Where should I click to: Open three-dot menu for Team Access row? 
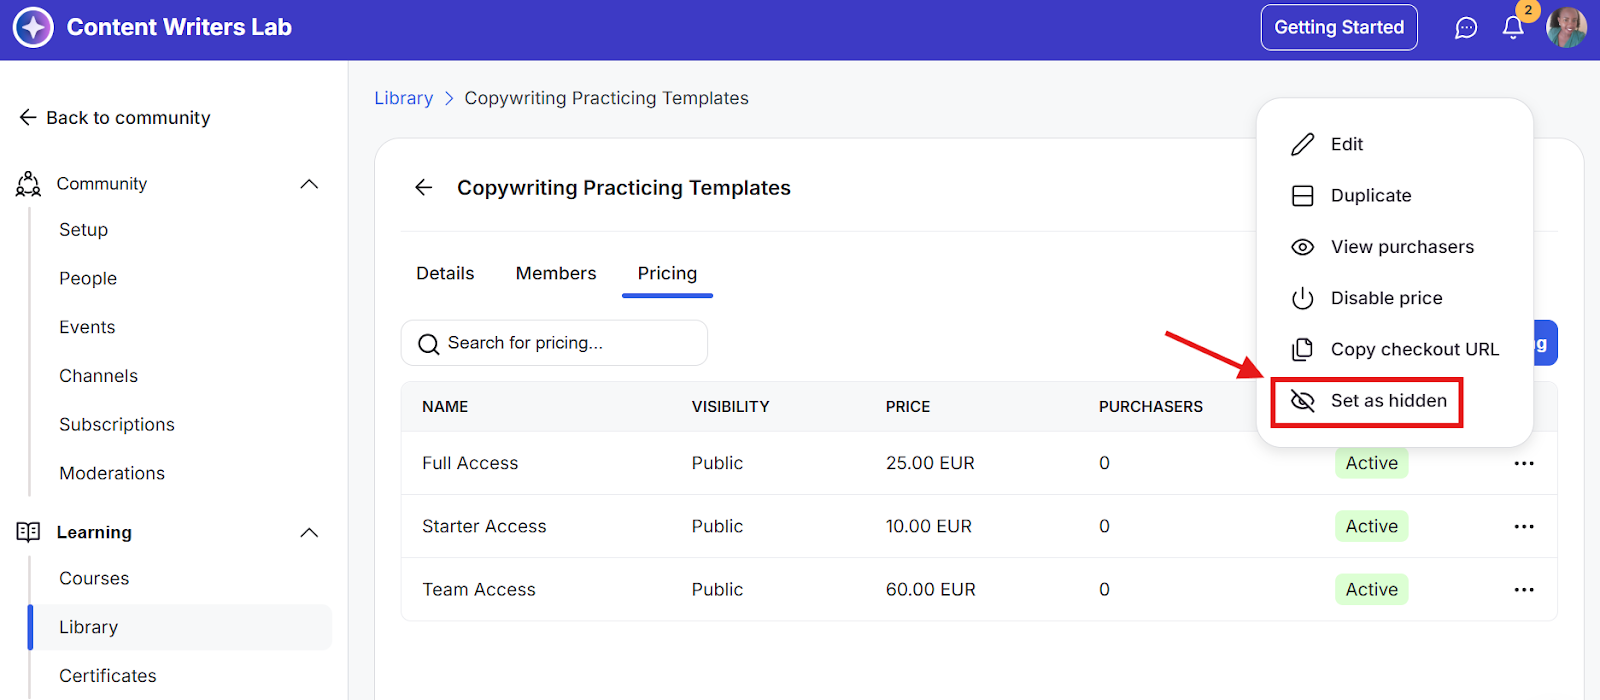(x=1523, y=590)
